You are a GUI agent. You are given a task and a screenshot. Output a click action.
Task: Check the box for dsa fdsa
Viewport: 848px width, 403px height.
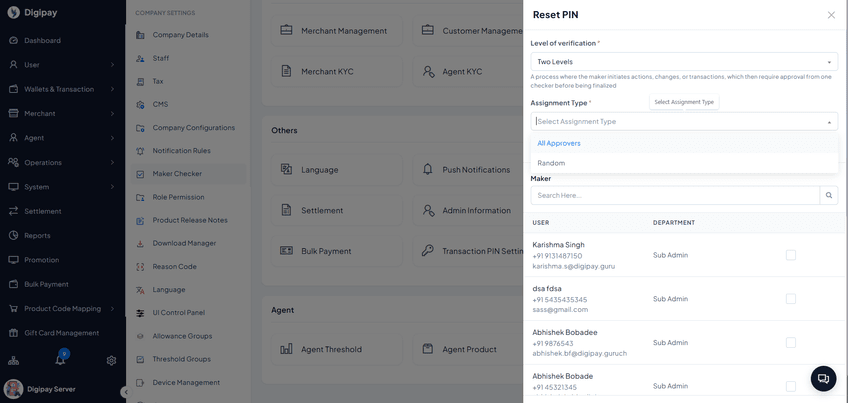(x=791, y=299)
